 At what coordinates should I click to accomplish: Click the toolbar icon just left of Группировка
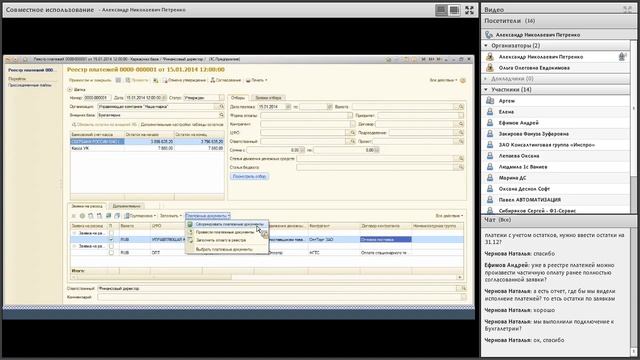pyautogui.click(x=117, y=216)
